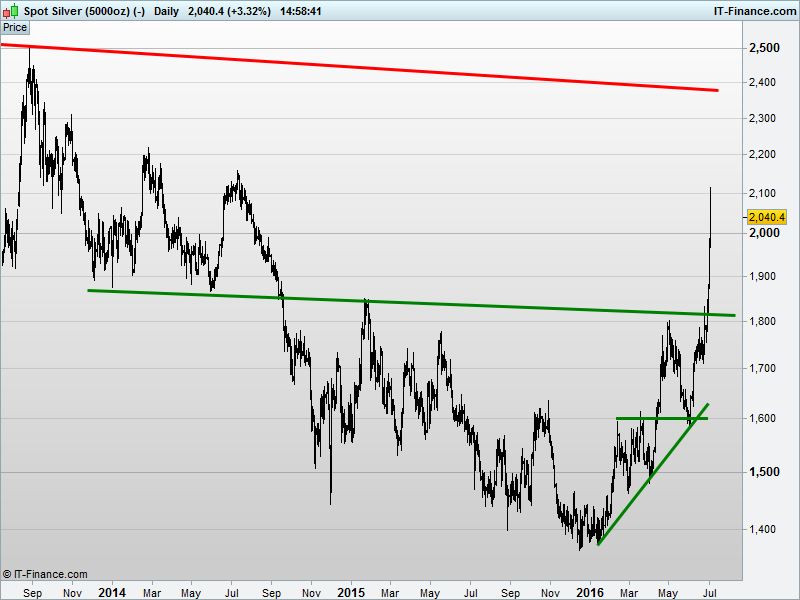Click the 'Daily' timeframe label

166,11
